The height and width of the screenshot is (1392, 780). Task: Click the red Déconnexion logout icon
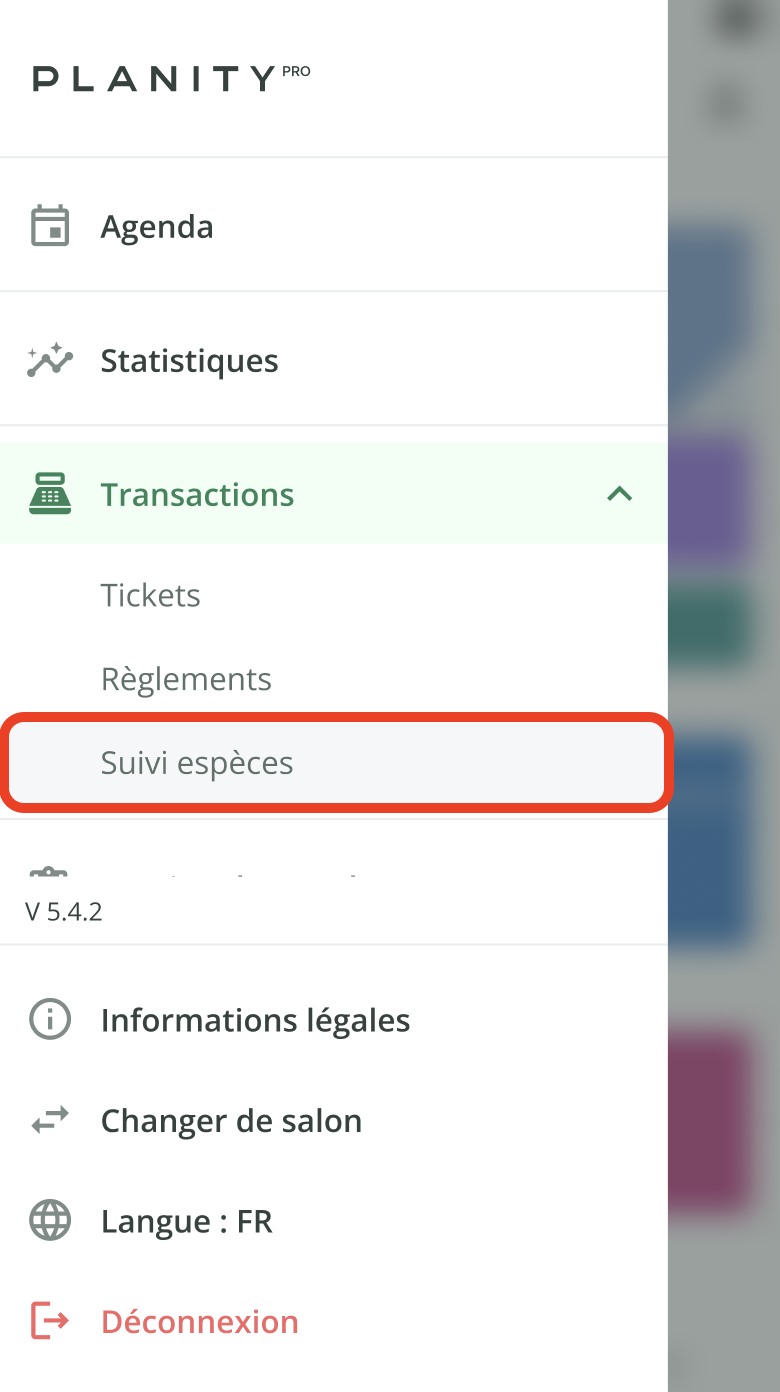point(50,1321)
